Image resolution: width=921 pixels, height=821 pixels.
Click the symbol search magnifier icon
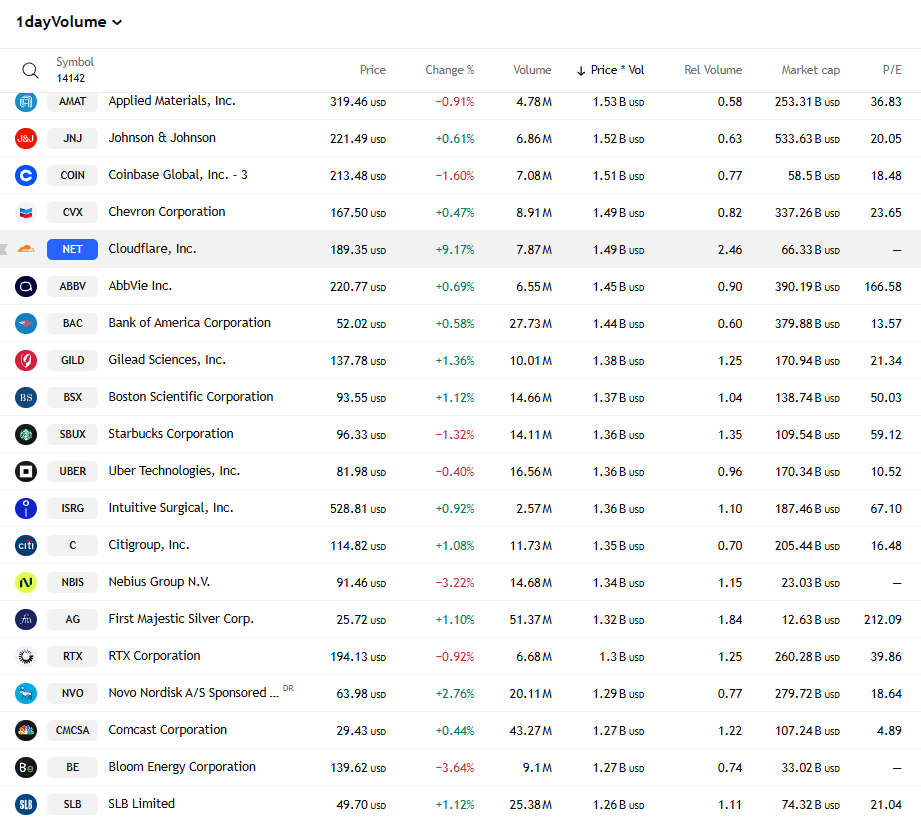pos(30,70)
